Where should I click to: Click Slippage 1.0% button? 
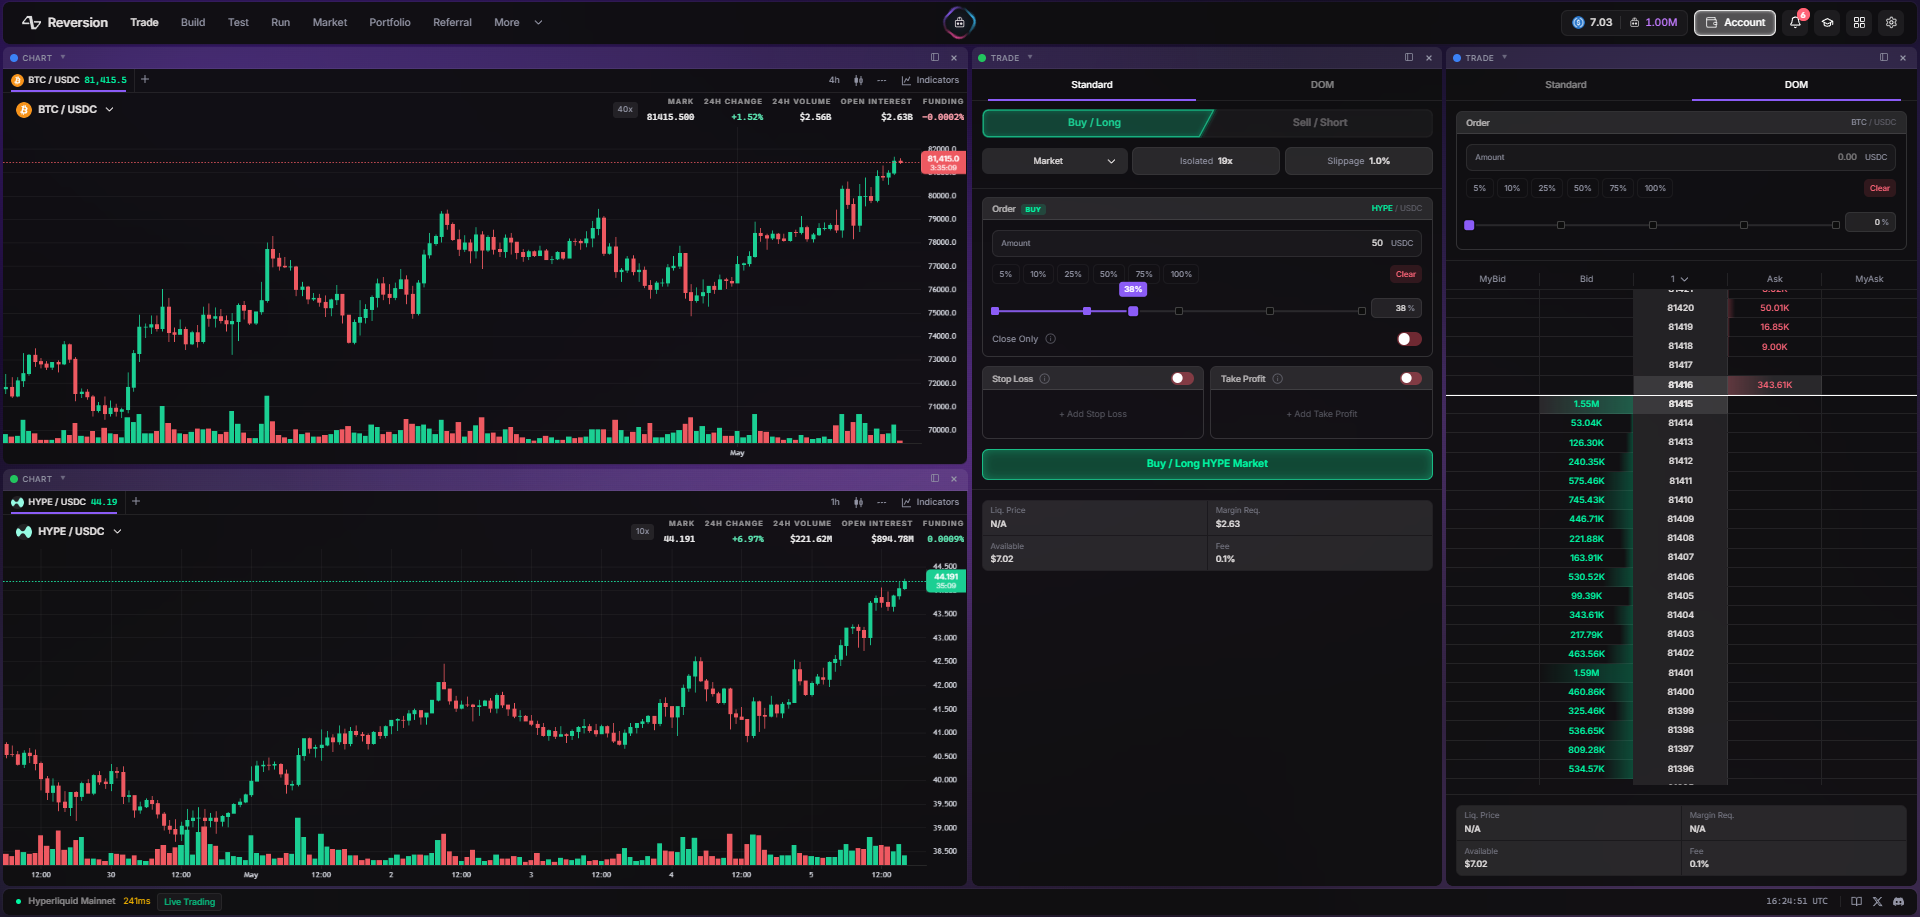(x=1358, y=161)
